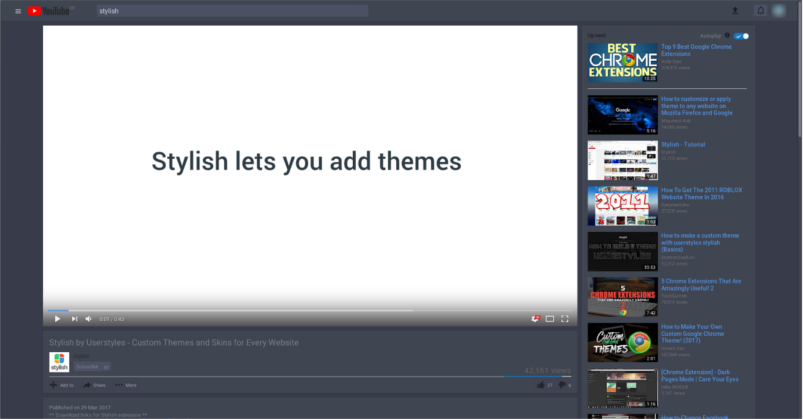Open 'Top 9 Best Google Chrome Extensions' link
The width and height of the screenshot is (803, 419).
[696, 50]
